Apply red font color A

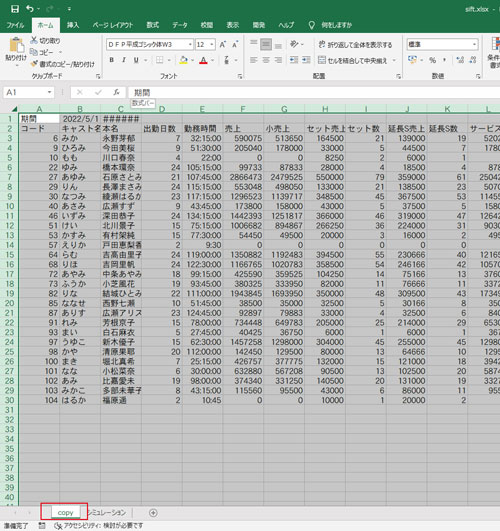coord(203,60)
